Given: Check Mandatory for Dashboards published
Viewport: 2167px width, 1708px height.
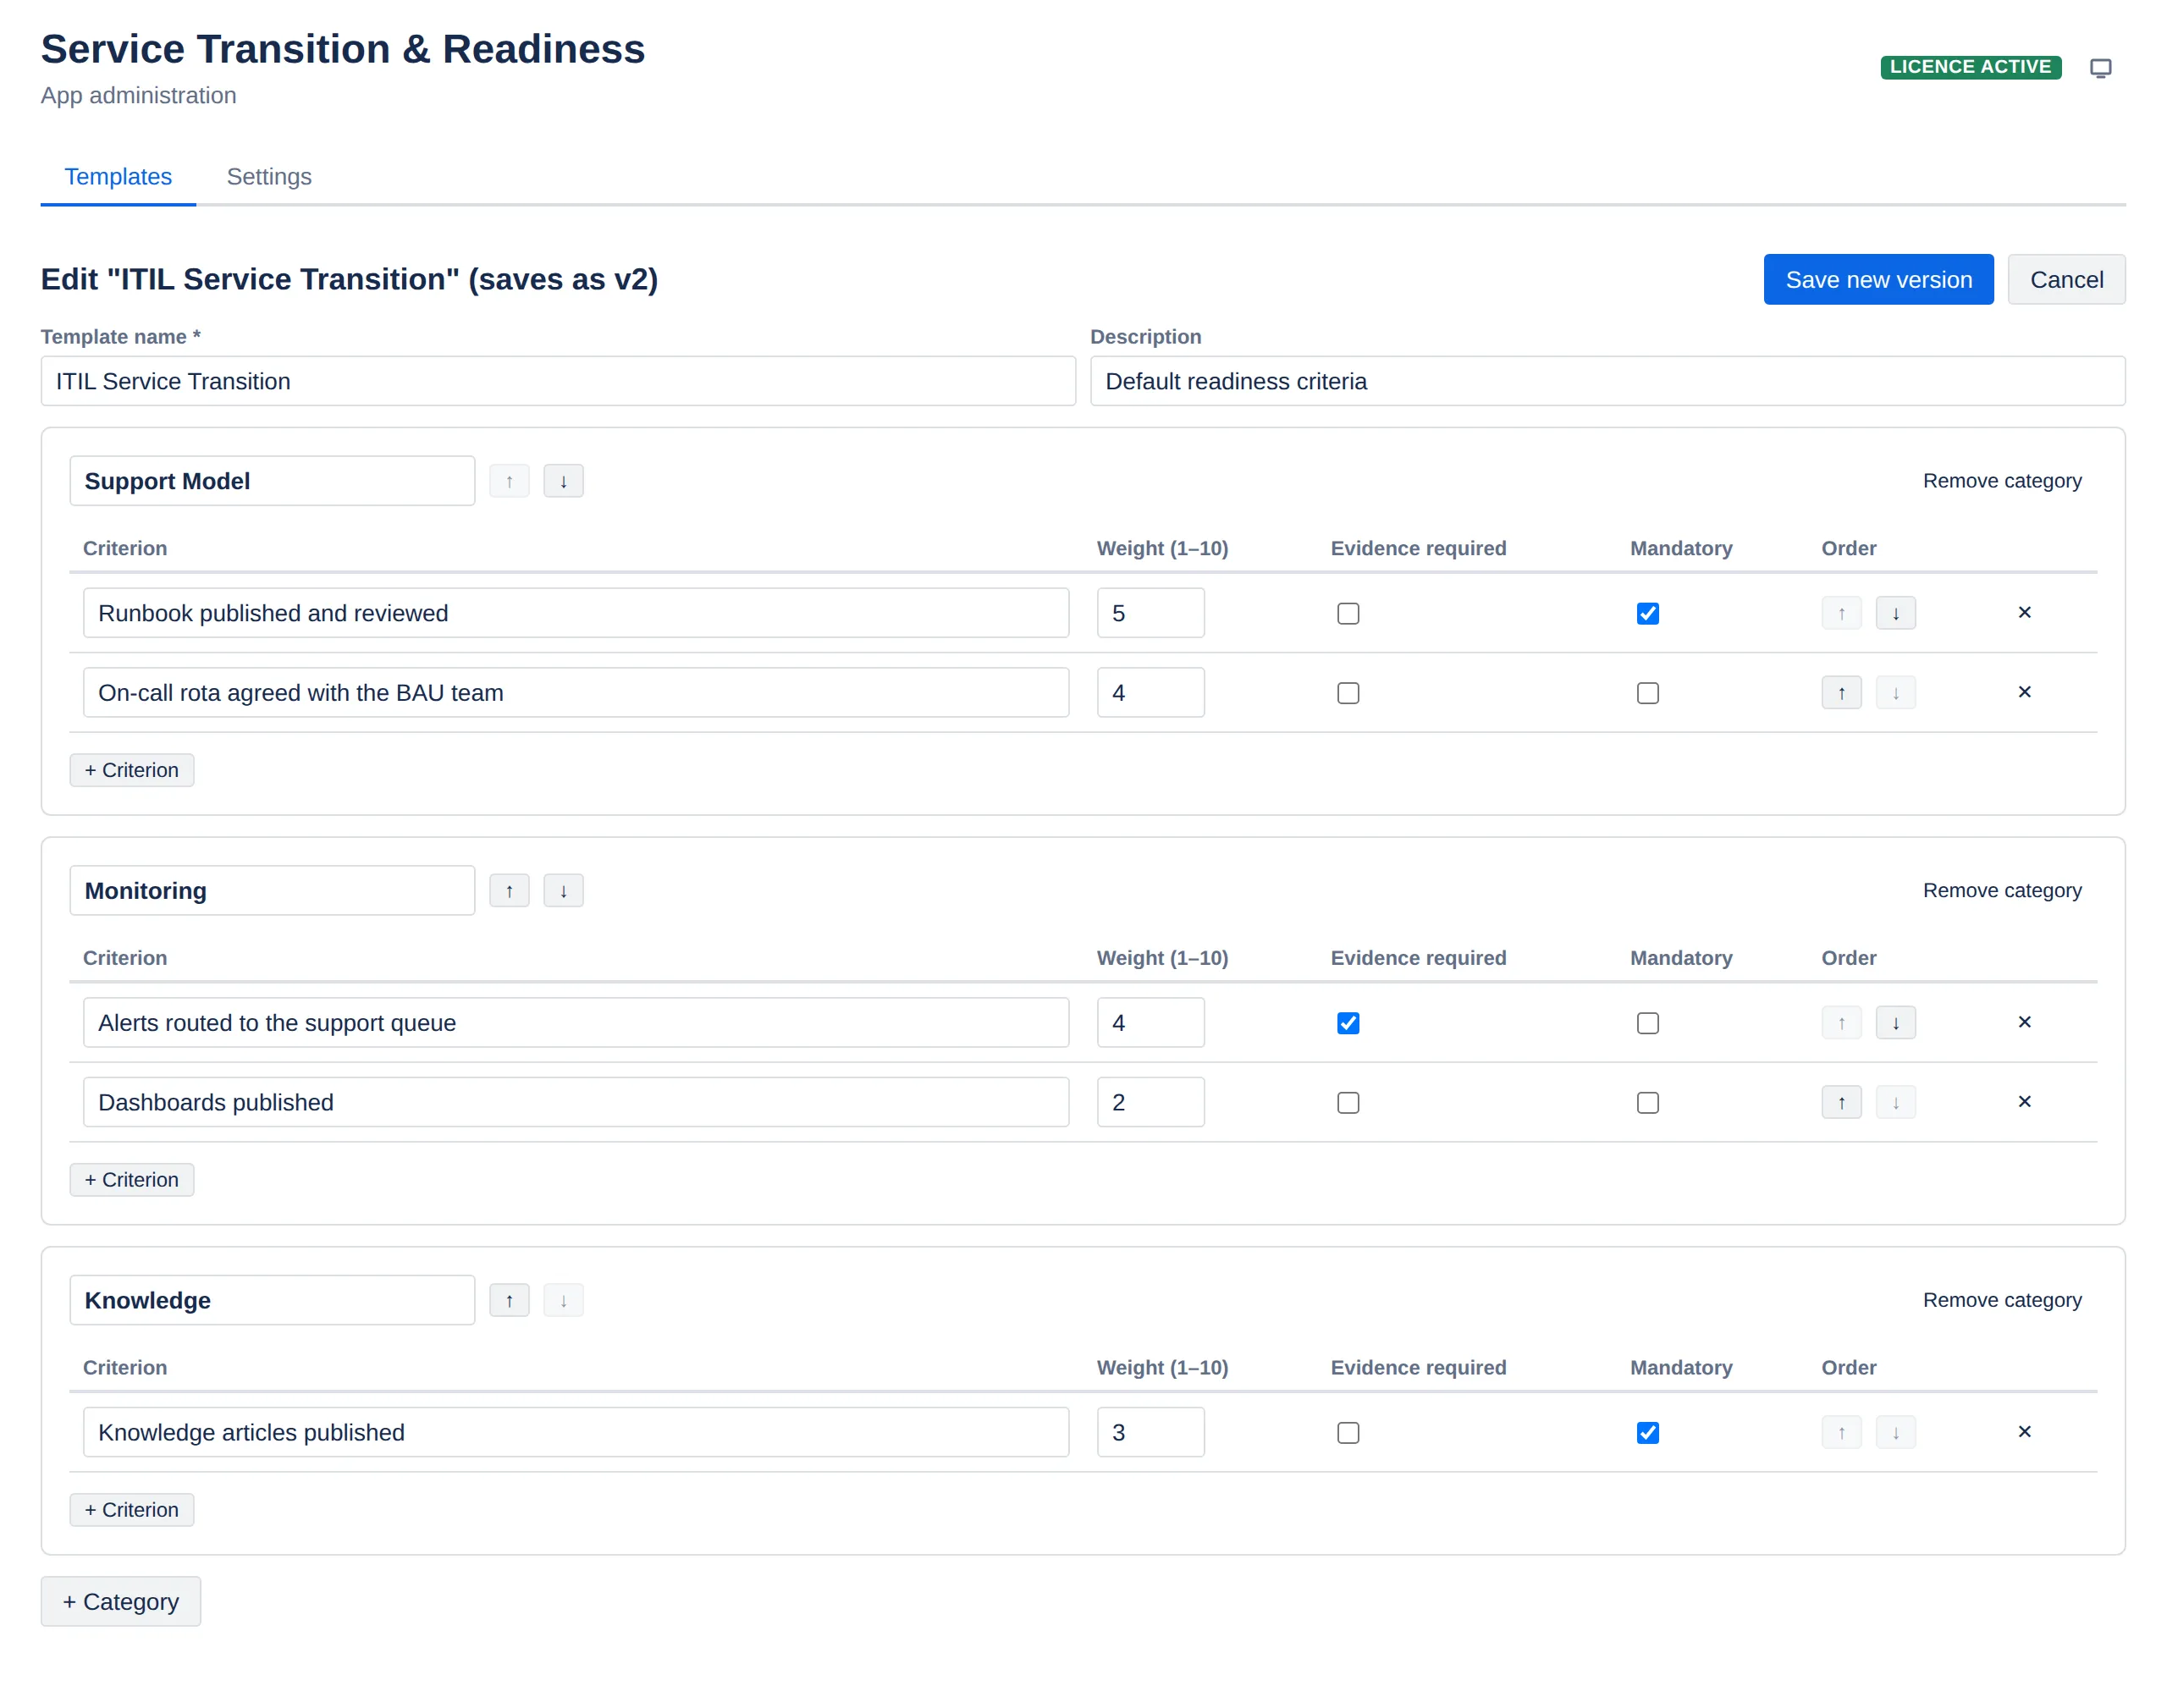Looking at the screenshot, I should point(1647,1102).
